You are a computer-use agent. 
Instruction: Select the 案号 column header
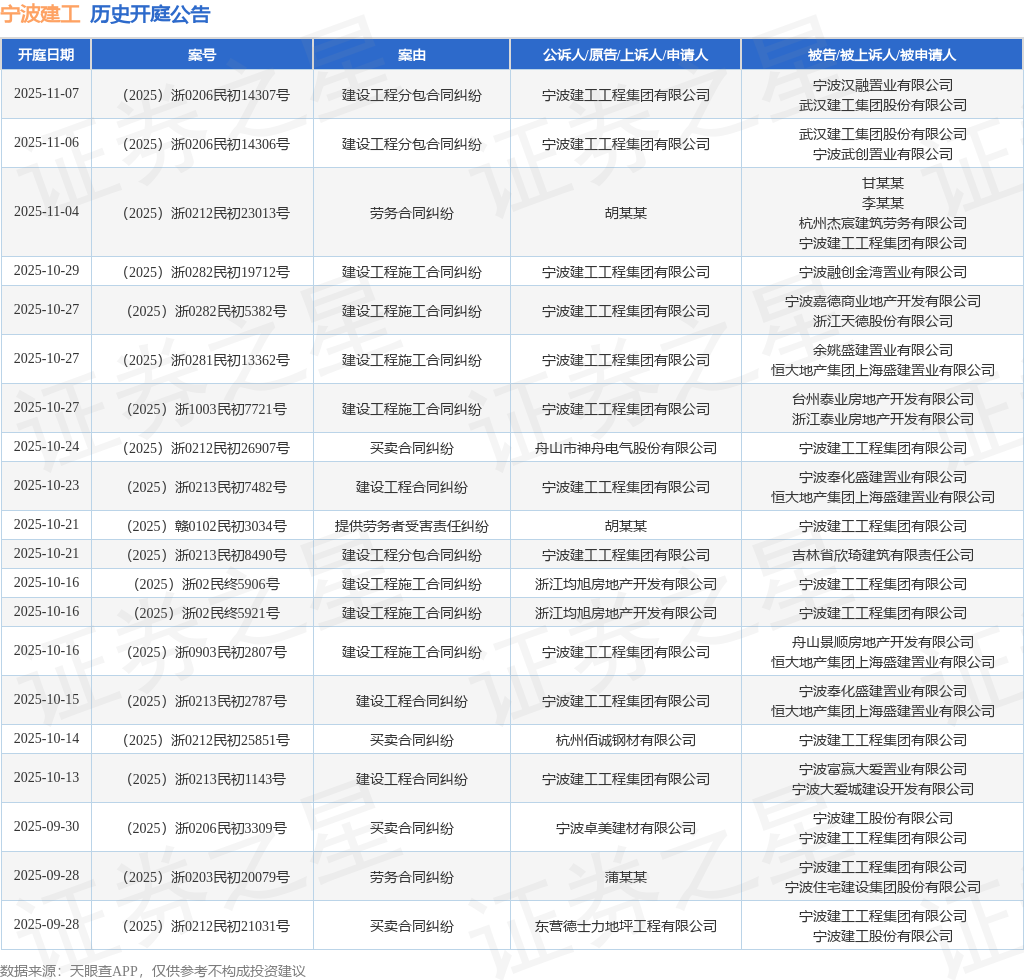coord(202,55)
